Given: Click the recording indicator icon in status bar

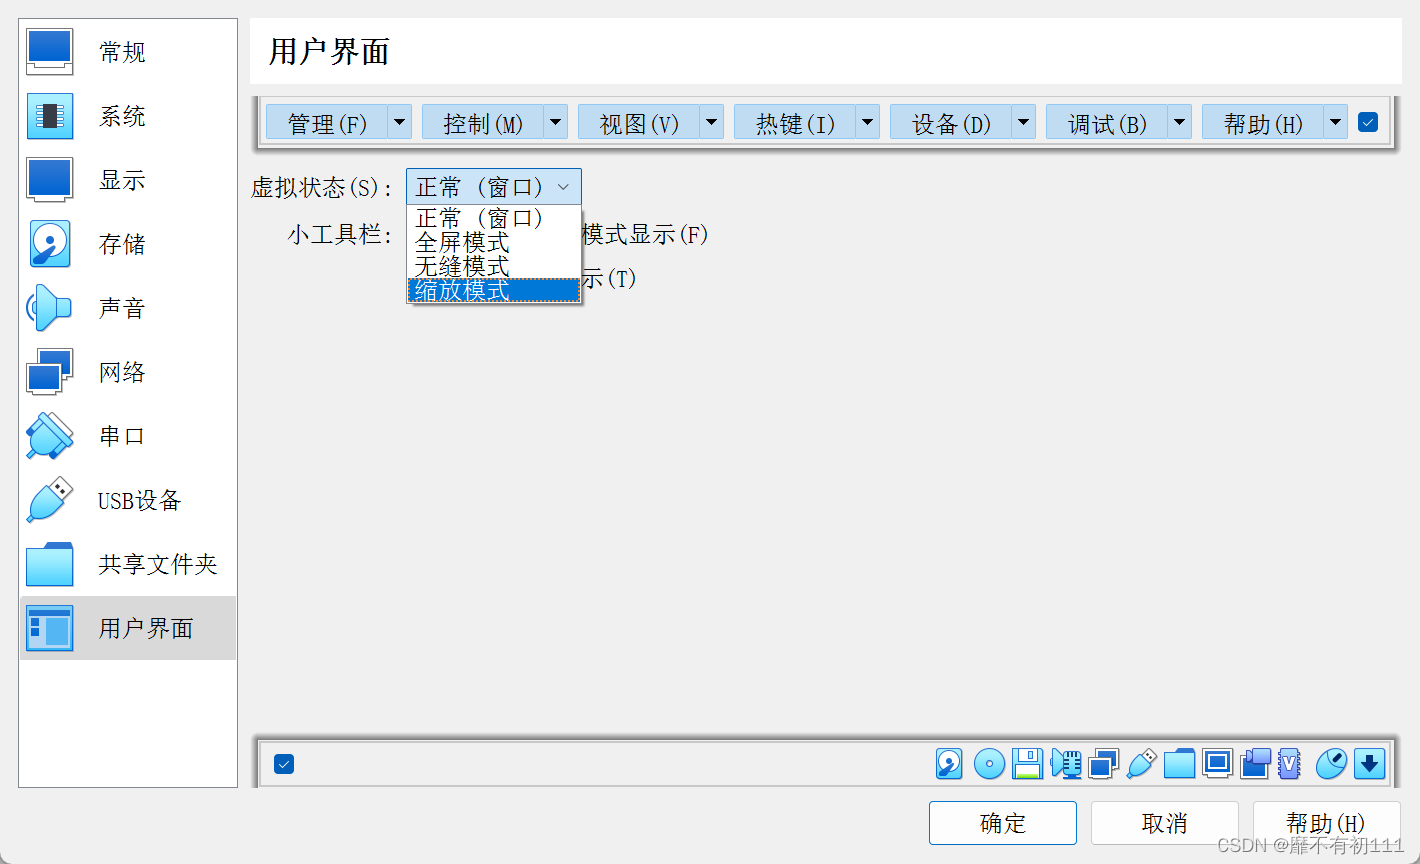Looking at the screenshot, I should click(1255, 764).
